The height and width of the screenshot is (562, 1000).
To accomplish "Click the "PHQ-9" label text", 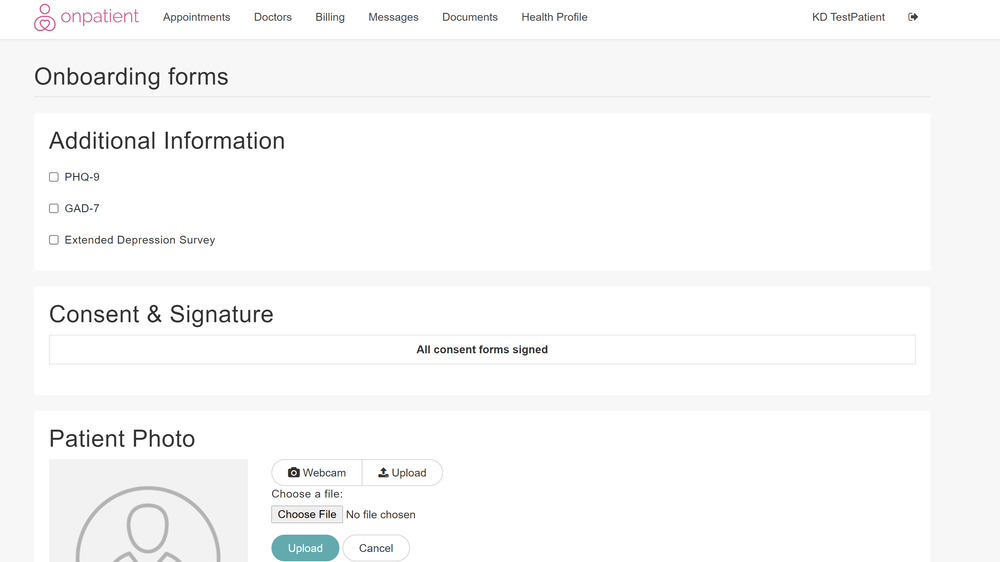I will coord(82,177).
